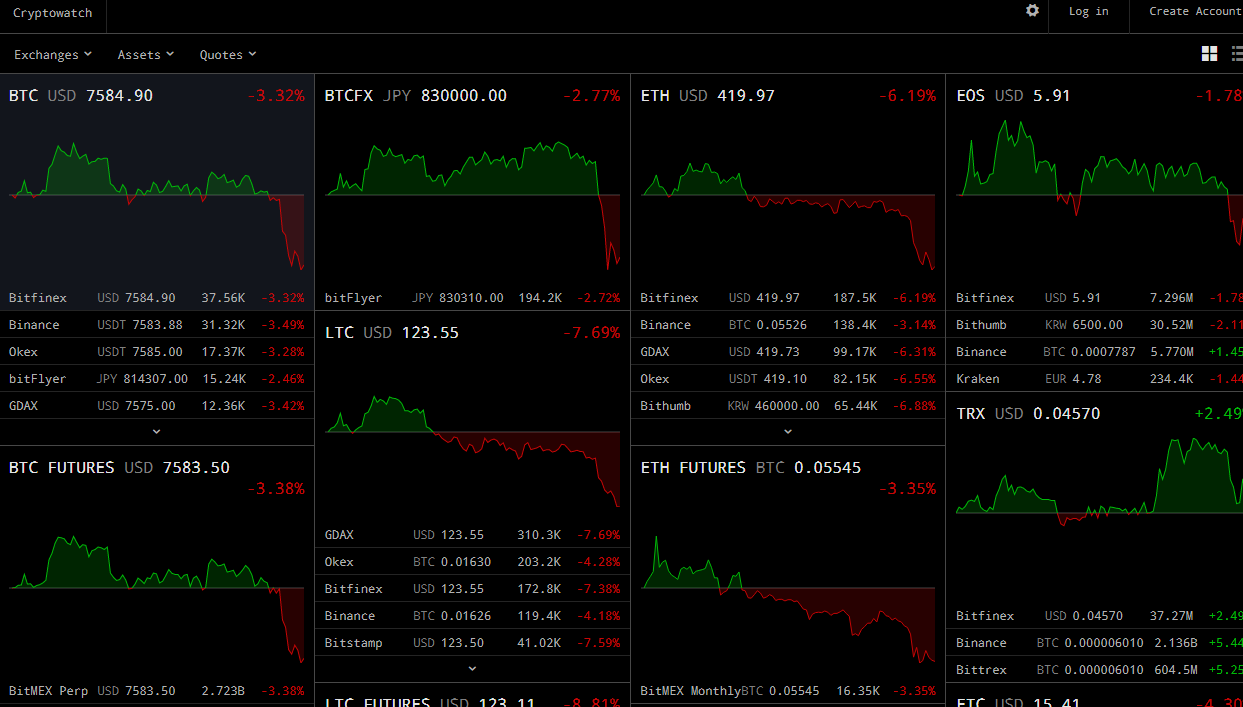Select Bithumb KRW 460000.00 row
The image size is (1243, 707).
[x=788, y=406]
